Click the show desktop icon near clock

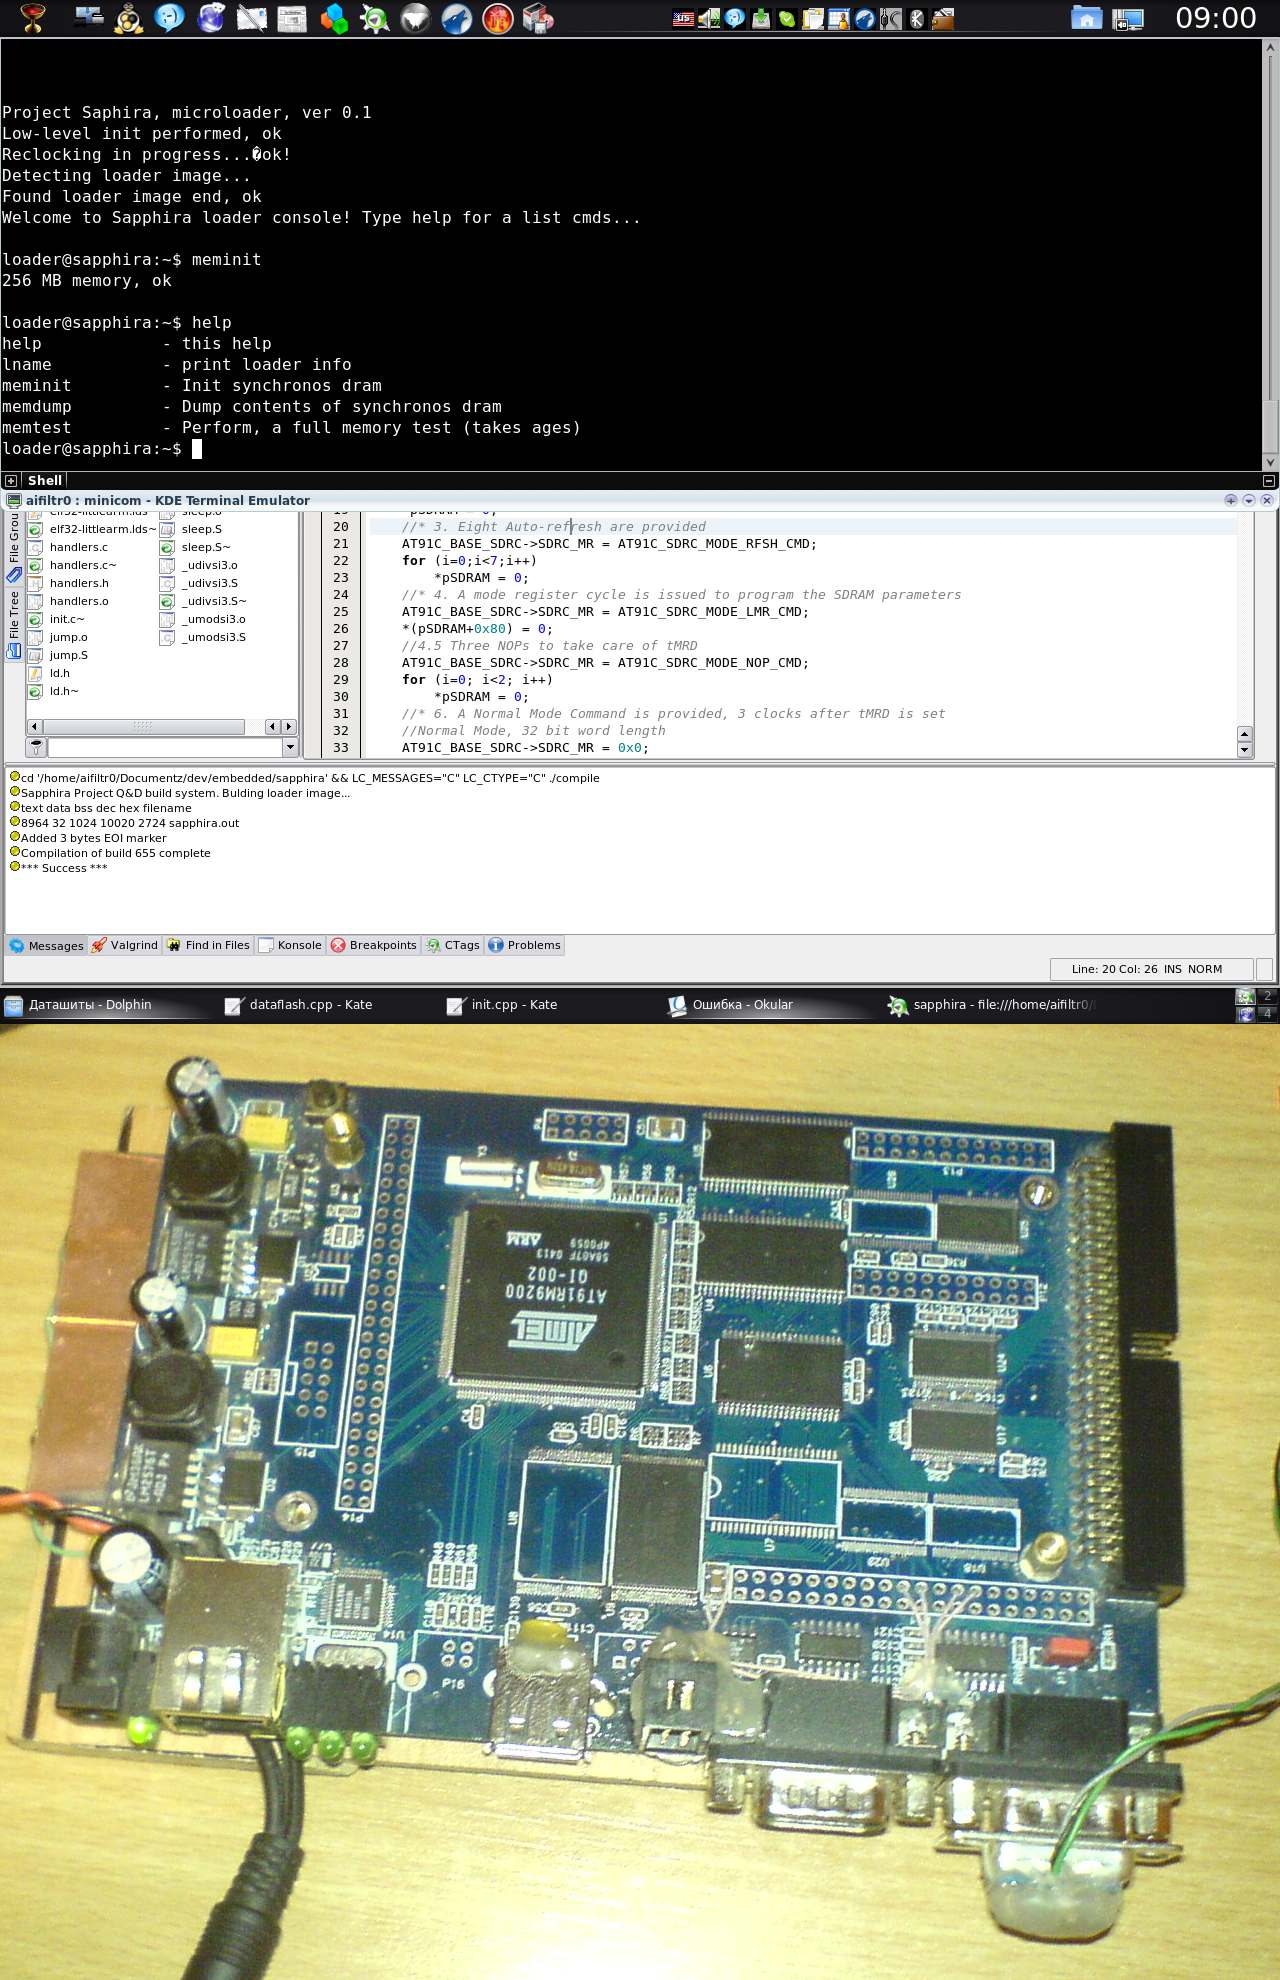(1128, 19)
